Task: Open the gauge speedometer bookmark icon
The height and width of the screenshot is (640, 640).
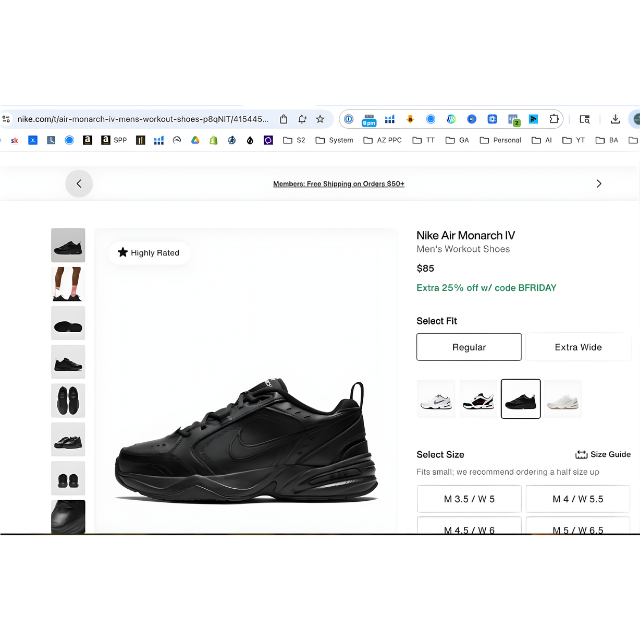Action: pos(177,140)
